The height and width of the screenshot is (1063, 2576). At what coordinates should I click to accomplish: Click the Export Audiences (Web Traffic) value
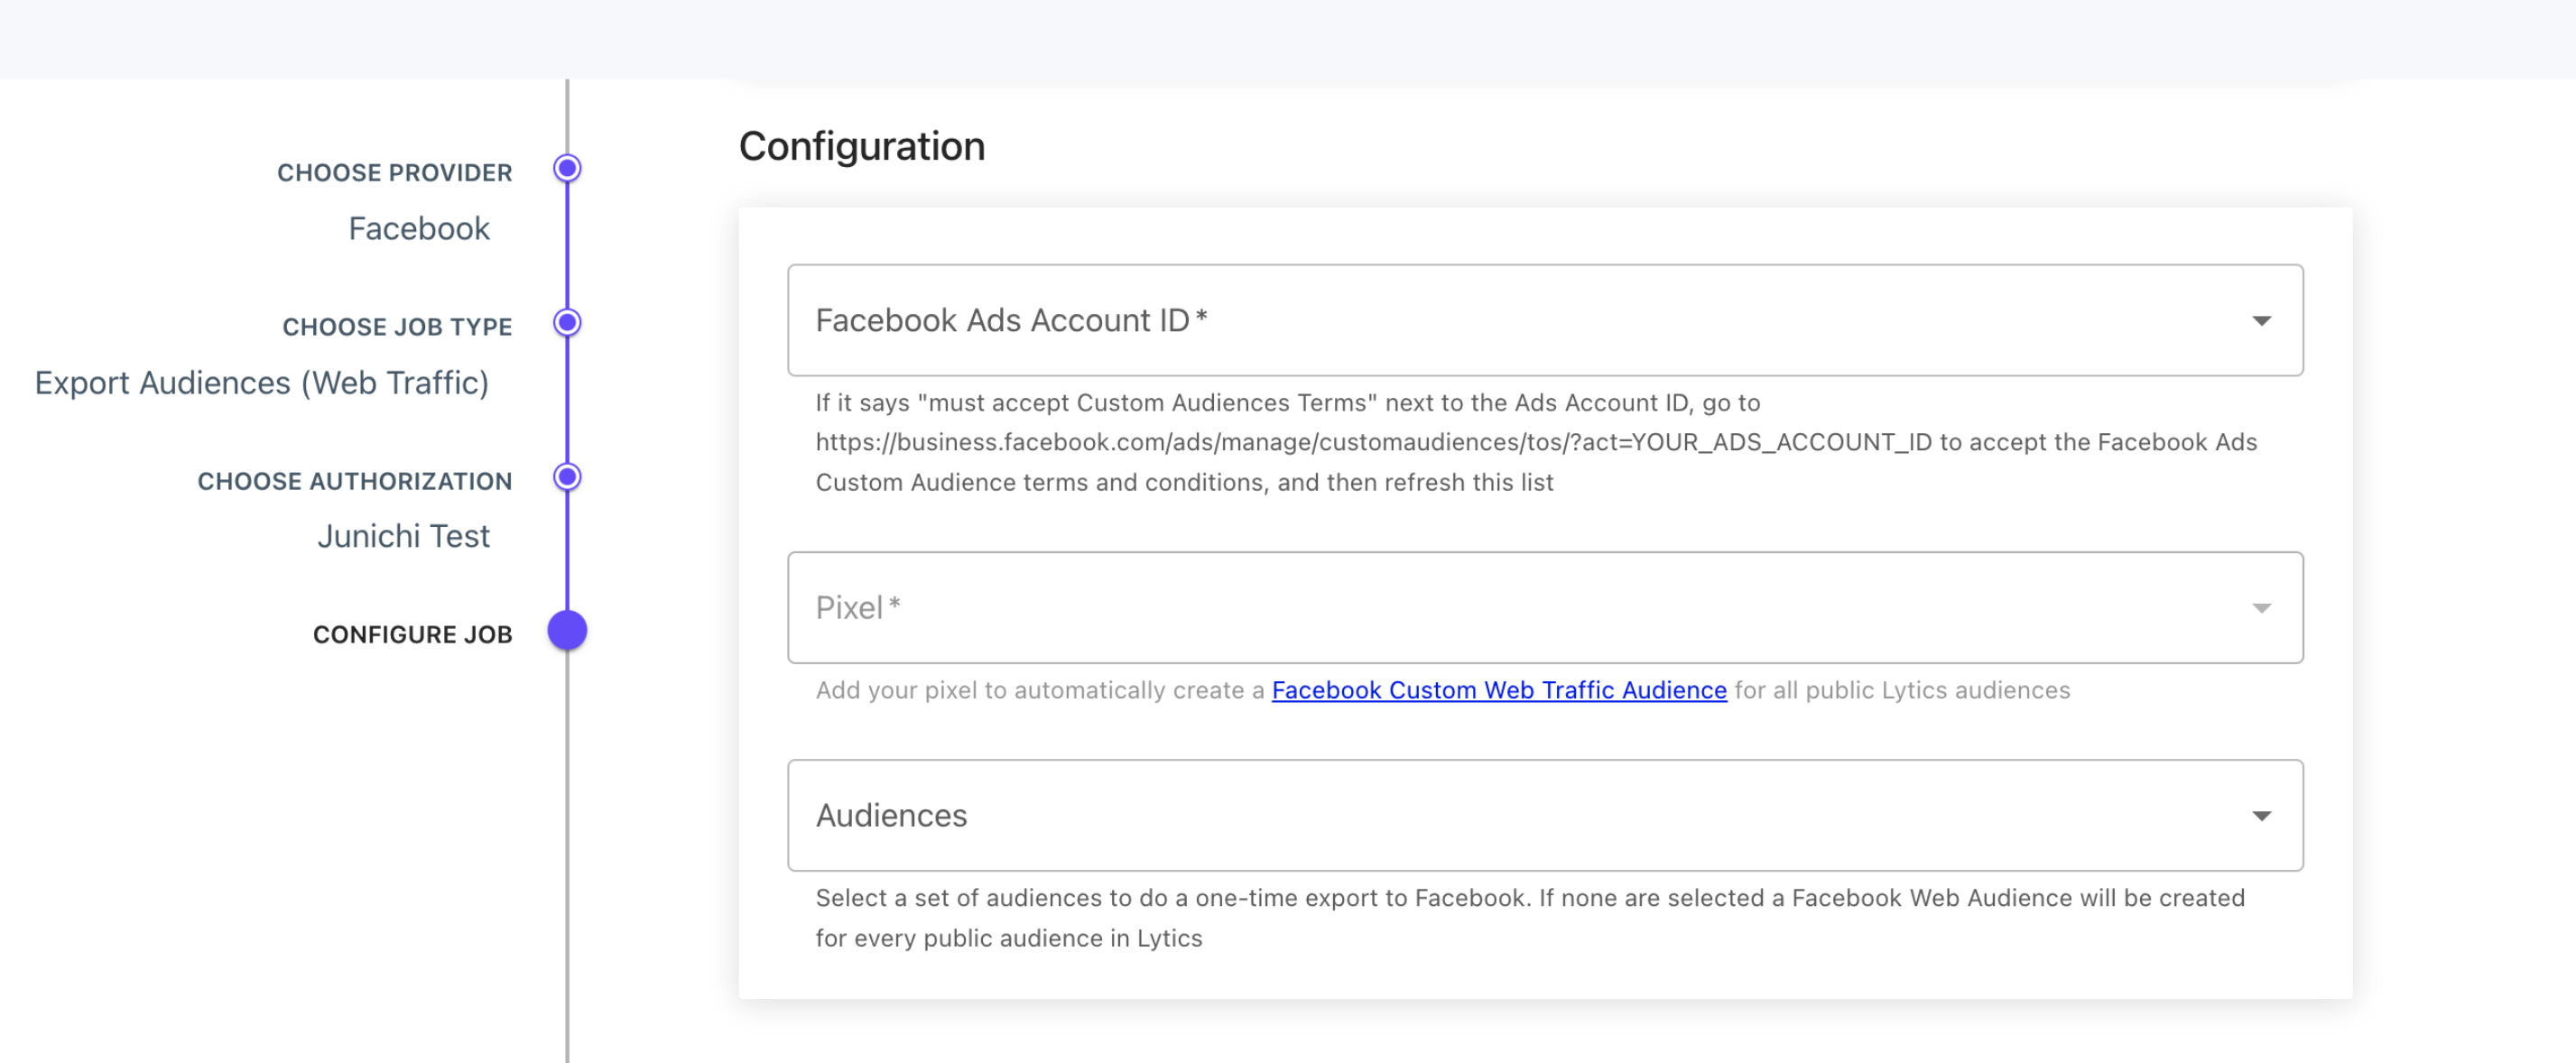[262, 383]
